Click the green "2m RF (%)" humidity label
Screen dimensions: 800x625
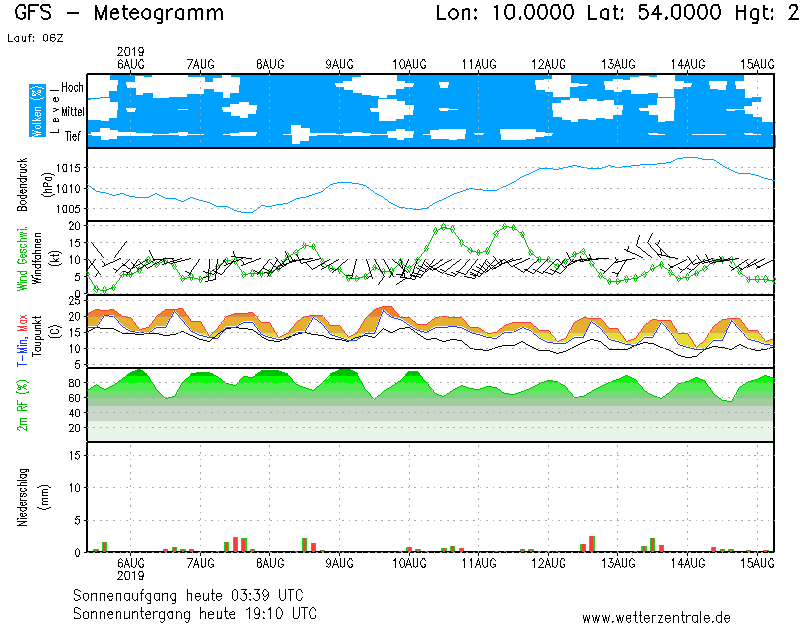(21, 405)
